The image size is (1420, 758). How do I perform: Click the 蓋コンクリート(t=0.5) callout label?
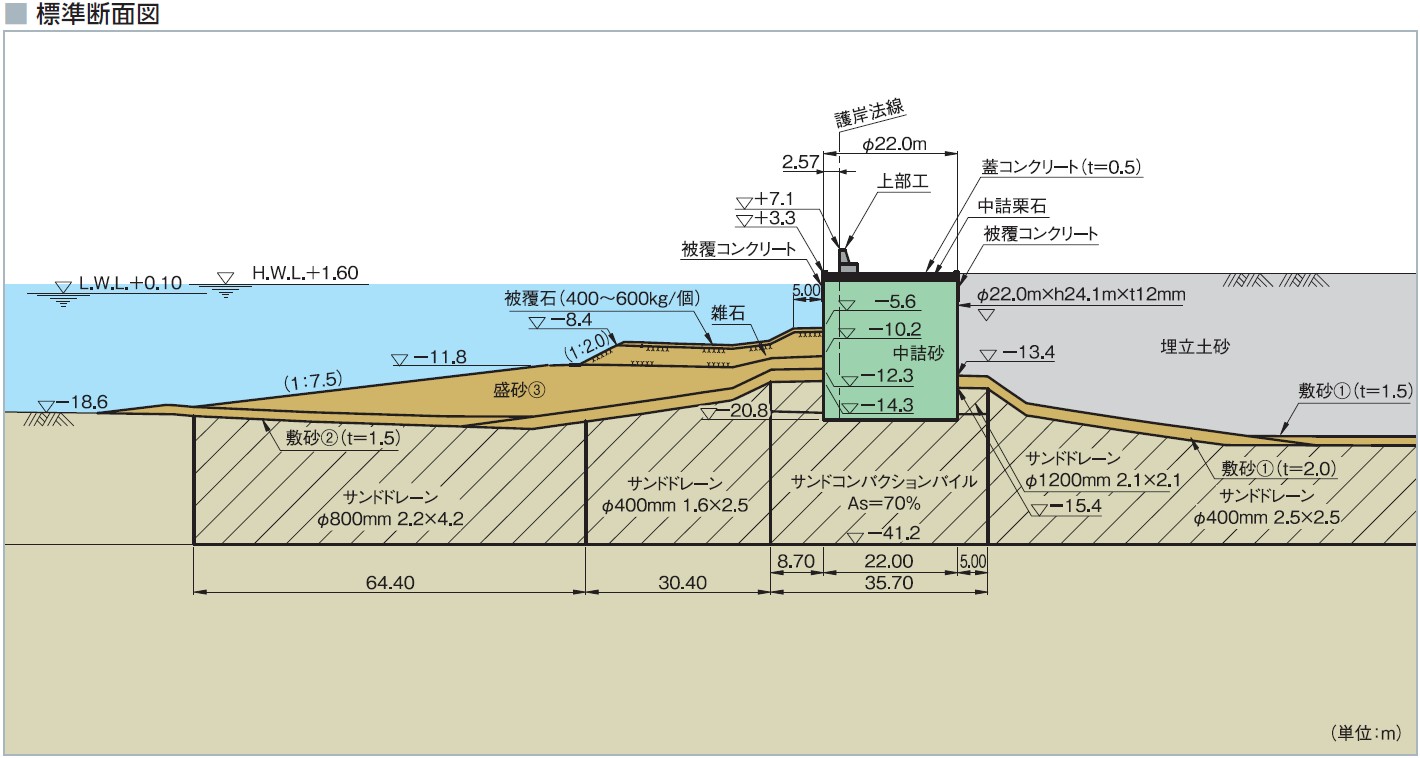coord(1062,167)
